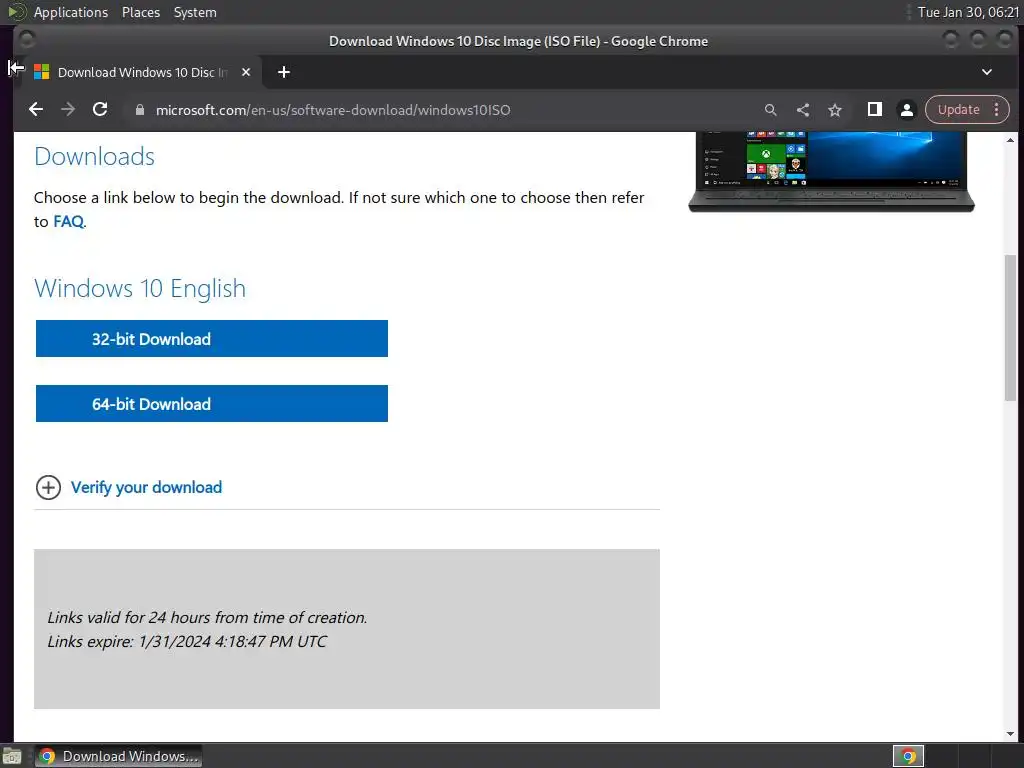
Task: Select the Download Windows 10 Disc tab
Action: [x=142, y=72]
